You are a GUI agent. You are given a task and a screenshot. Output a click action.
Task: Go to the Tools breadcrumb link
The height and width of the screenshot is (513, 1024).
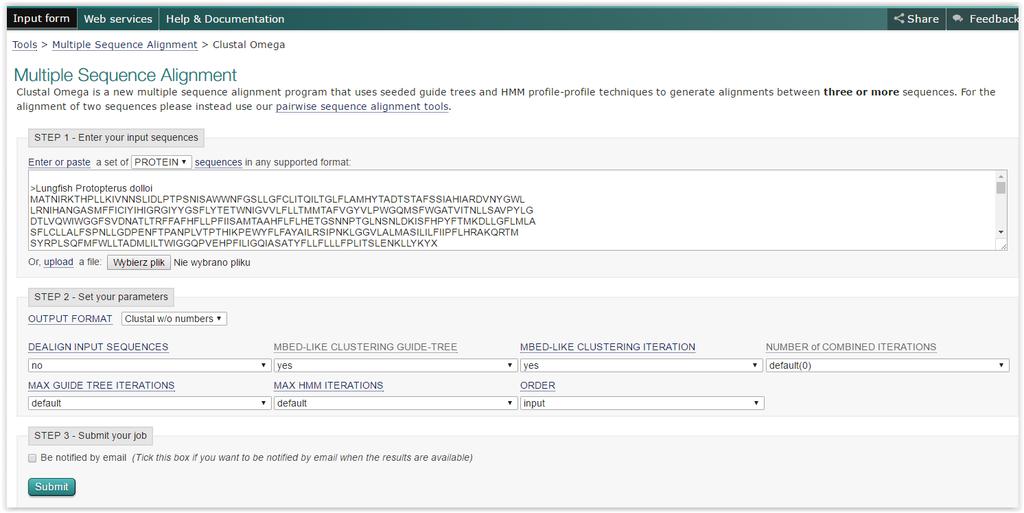point(25,44)
